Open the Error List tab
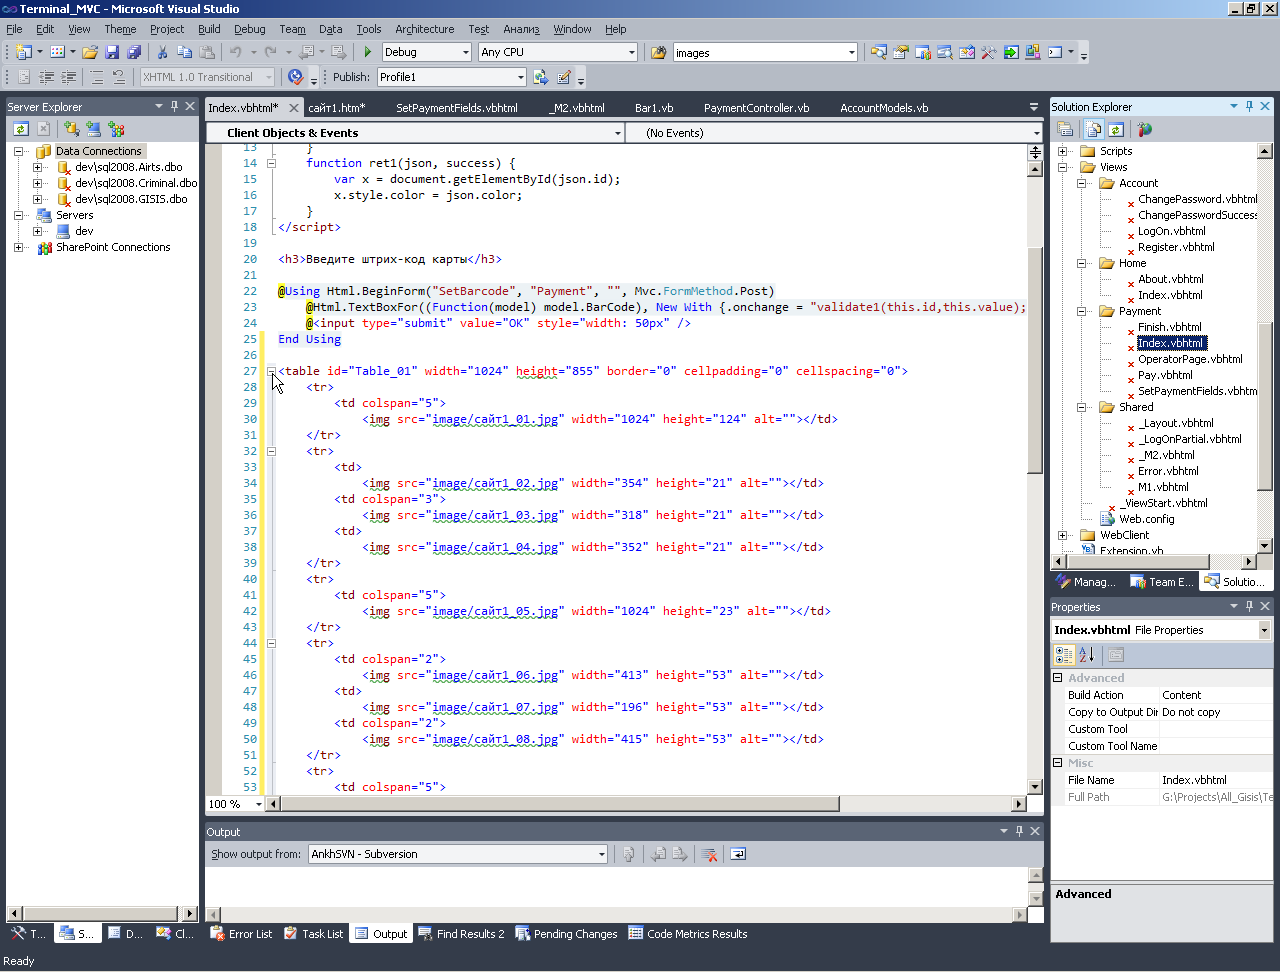Viewport: 1280px width, 972px height. pyautogui.click(x=241, y=934)
